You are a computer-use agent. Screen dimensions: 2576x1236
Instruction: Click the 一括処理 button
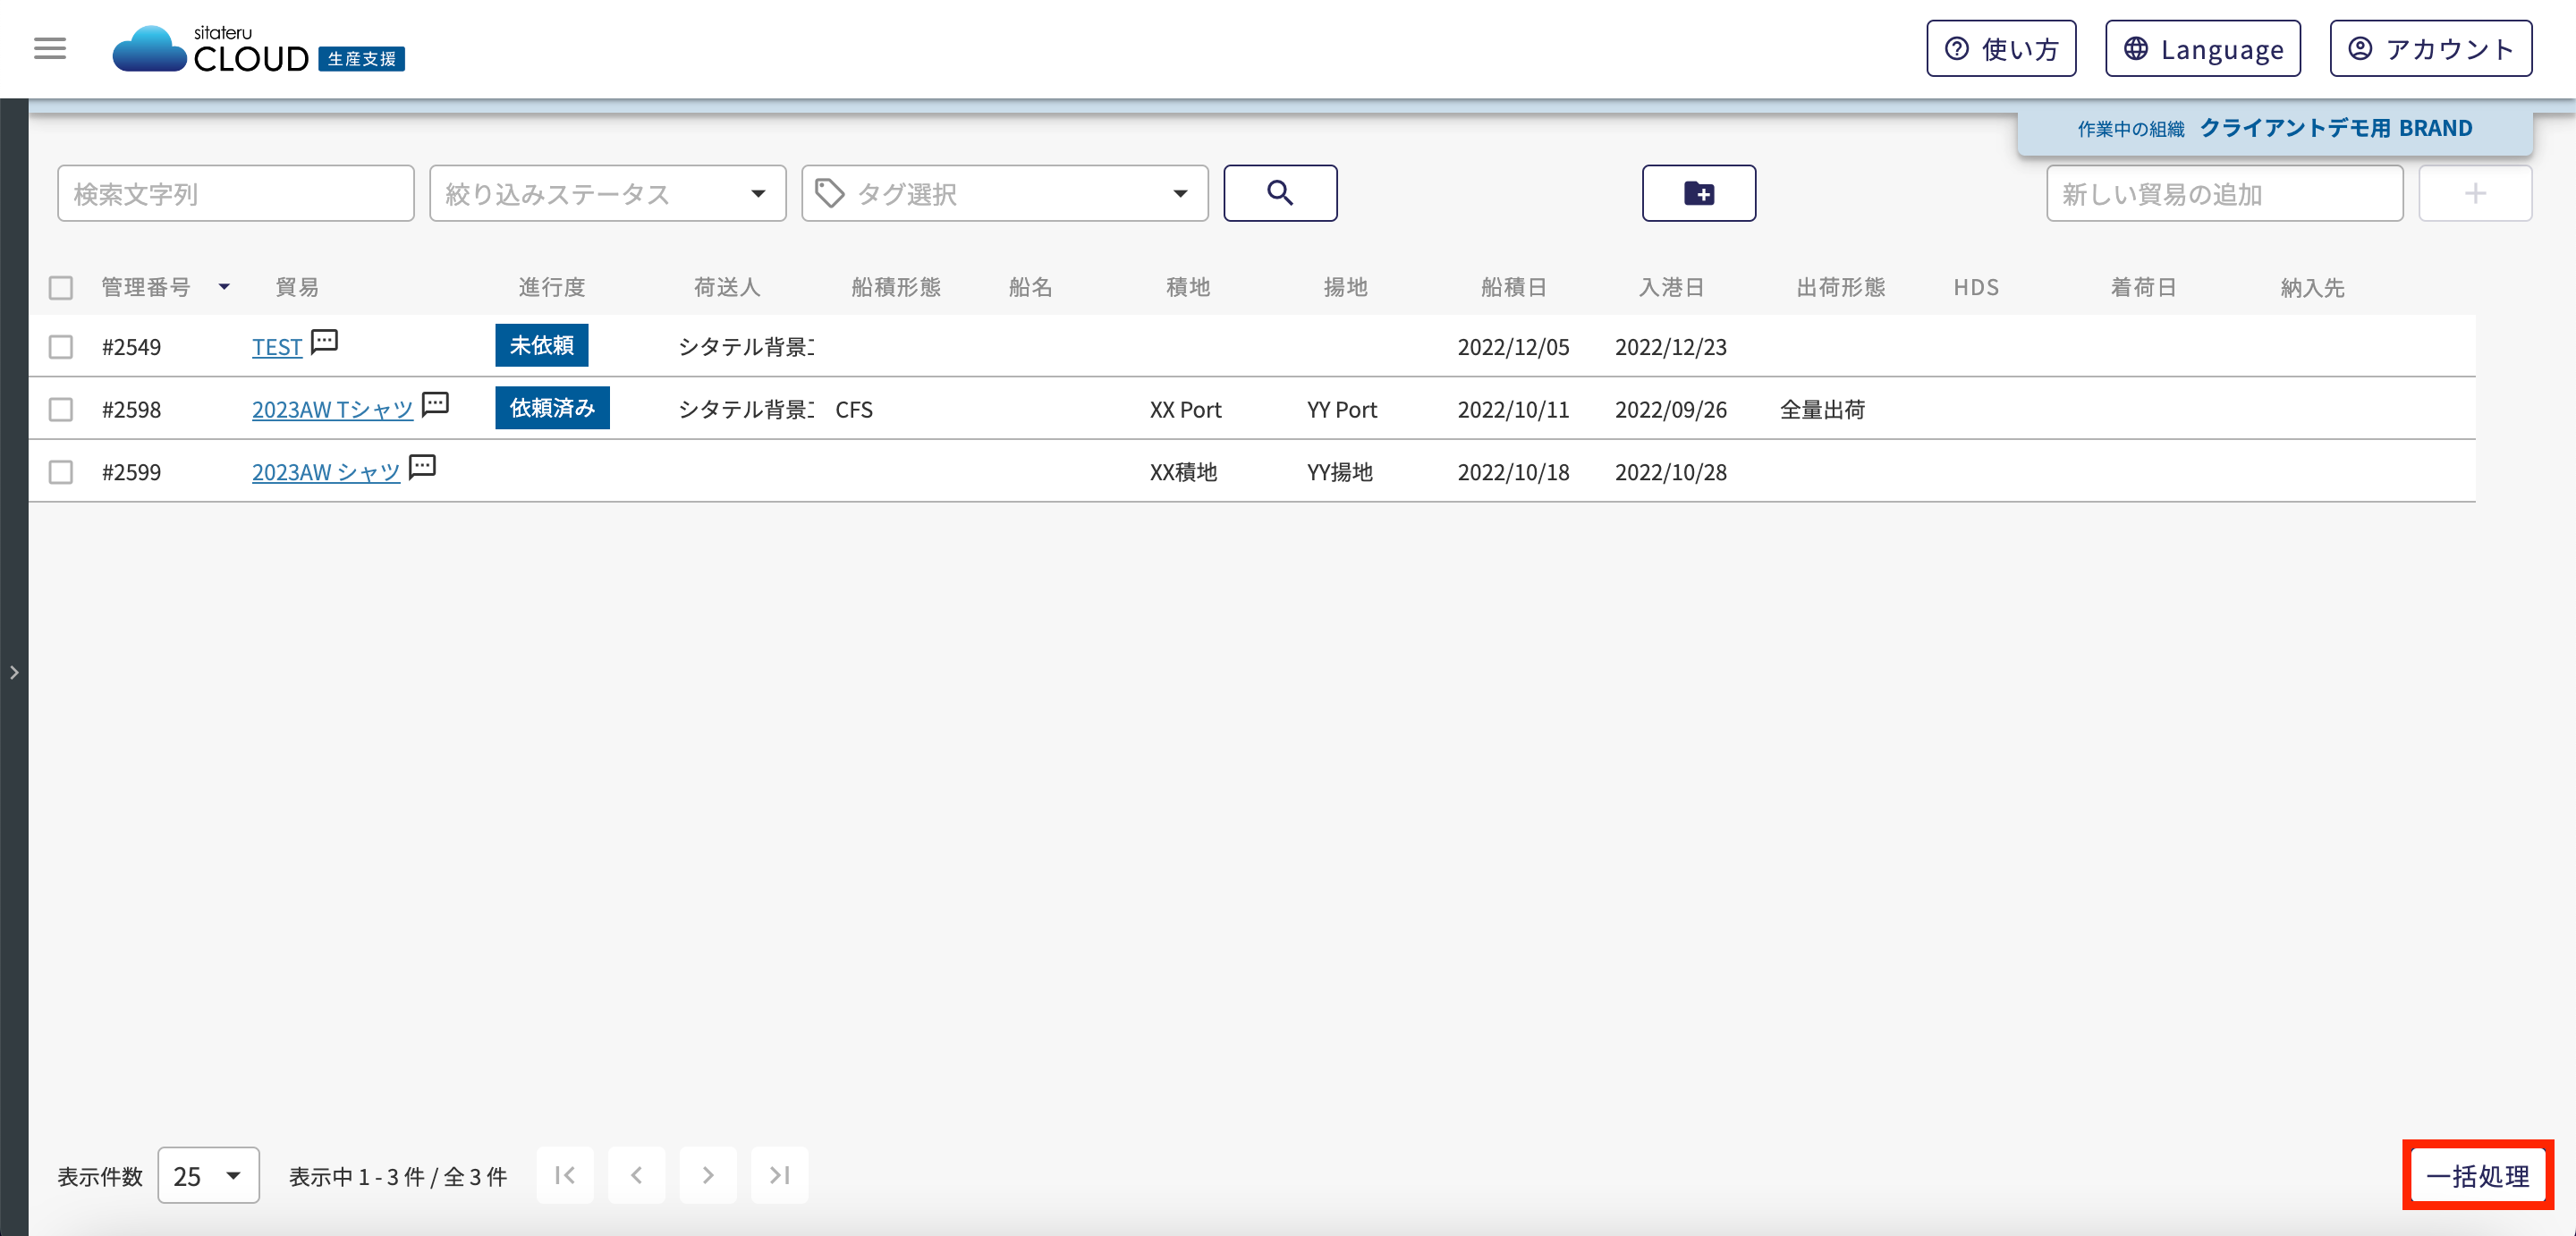[2477, 1175]
